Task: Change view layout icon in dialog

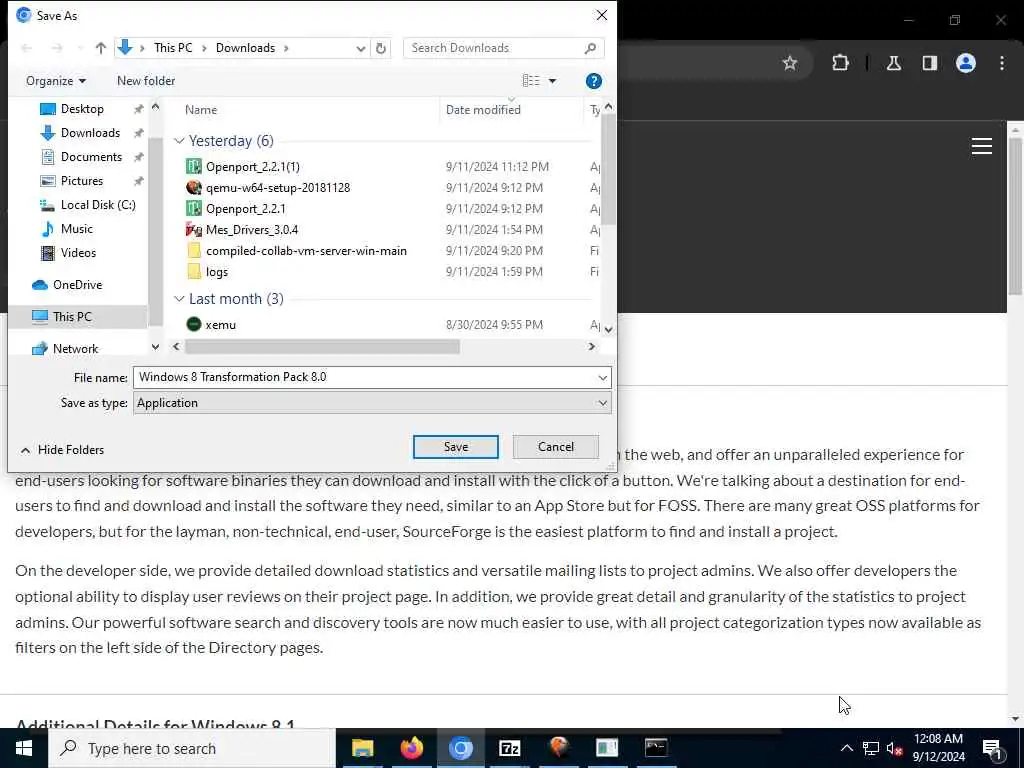Action: tap(531, 80)
